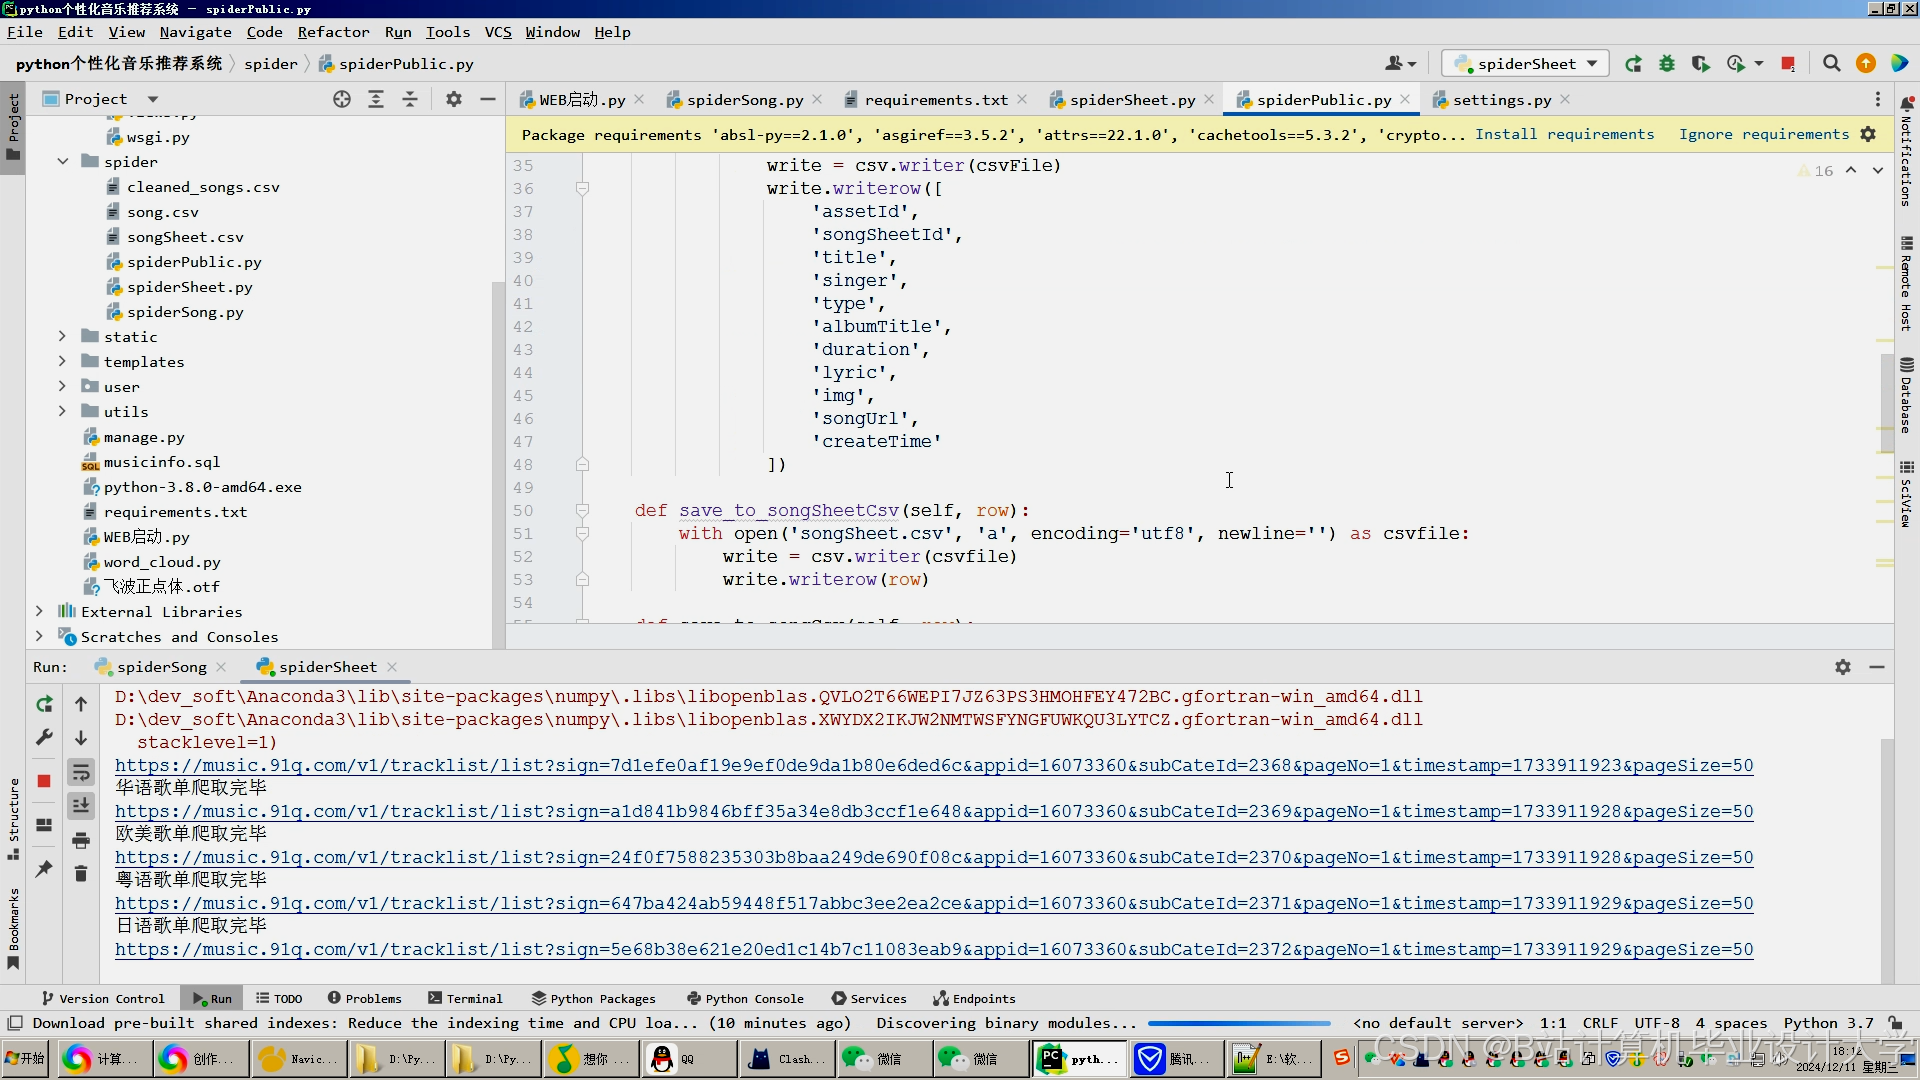1920x1080 pixels.
Task: Click Ignore requirements link
Action: tap(1763, 134)
